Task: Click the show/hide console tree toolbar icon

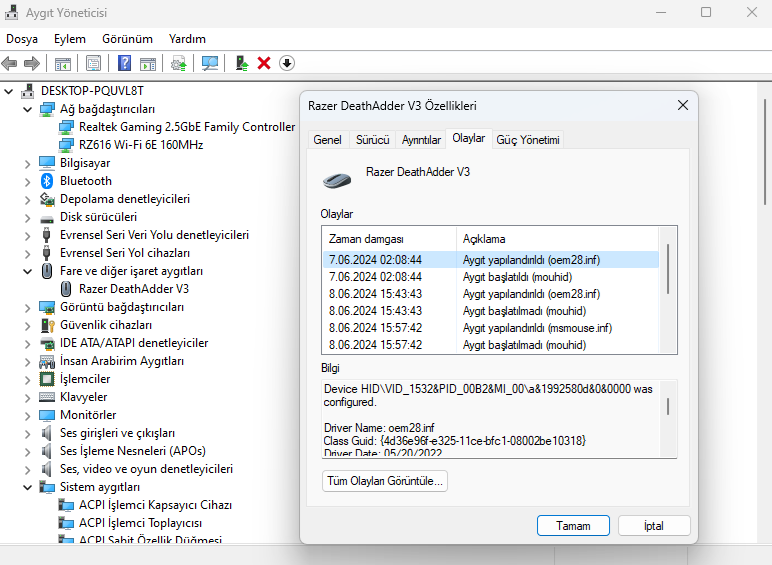Action: (63, 63)
